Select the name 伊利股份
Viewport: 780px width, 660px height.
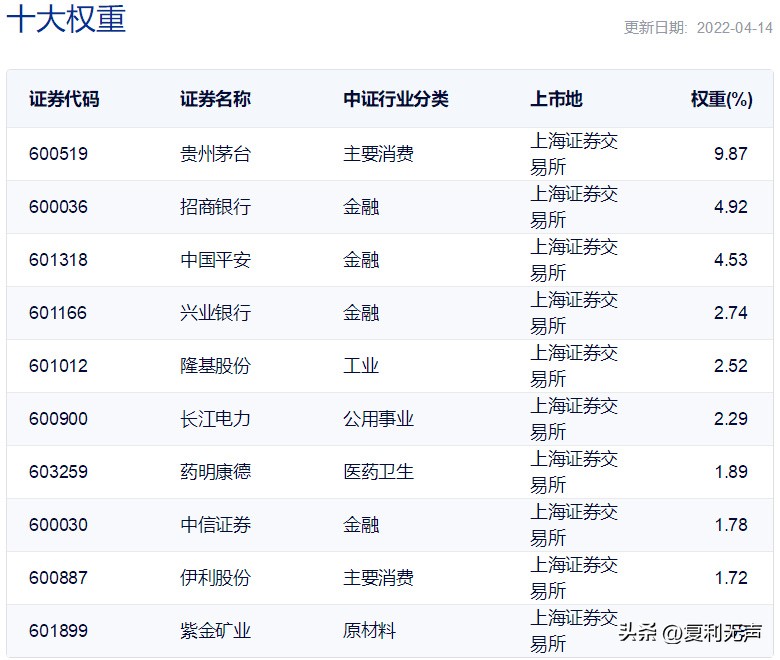[215, 578]
